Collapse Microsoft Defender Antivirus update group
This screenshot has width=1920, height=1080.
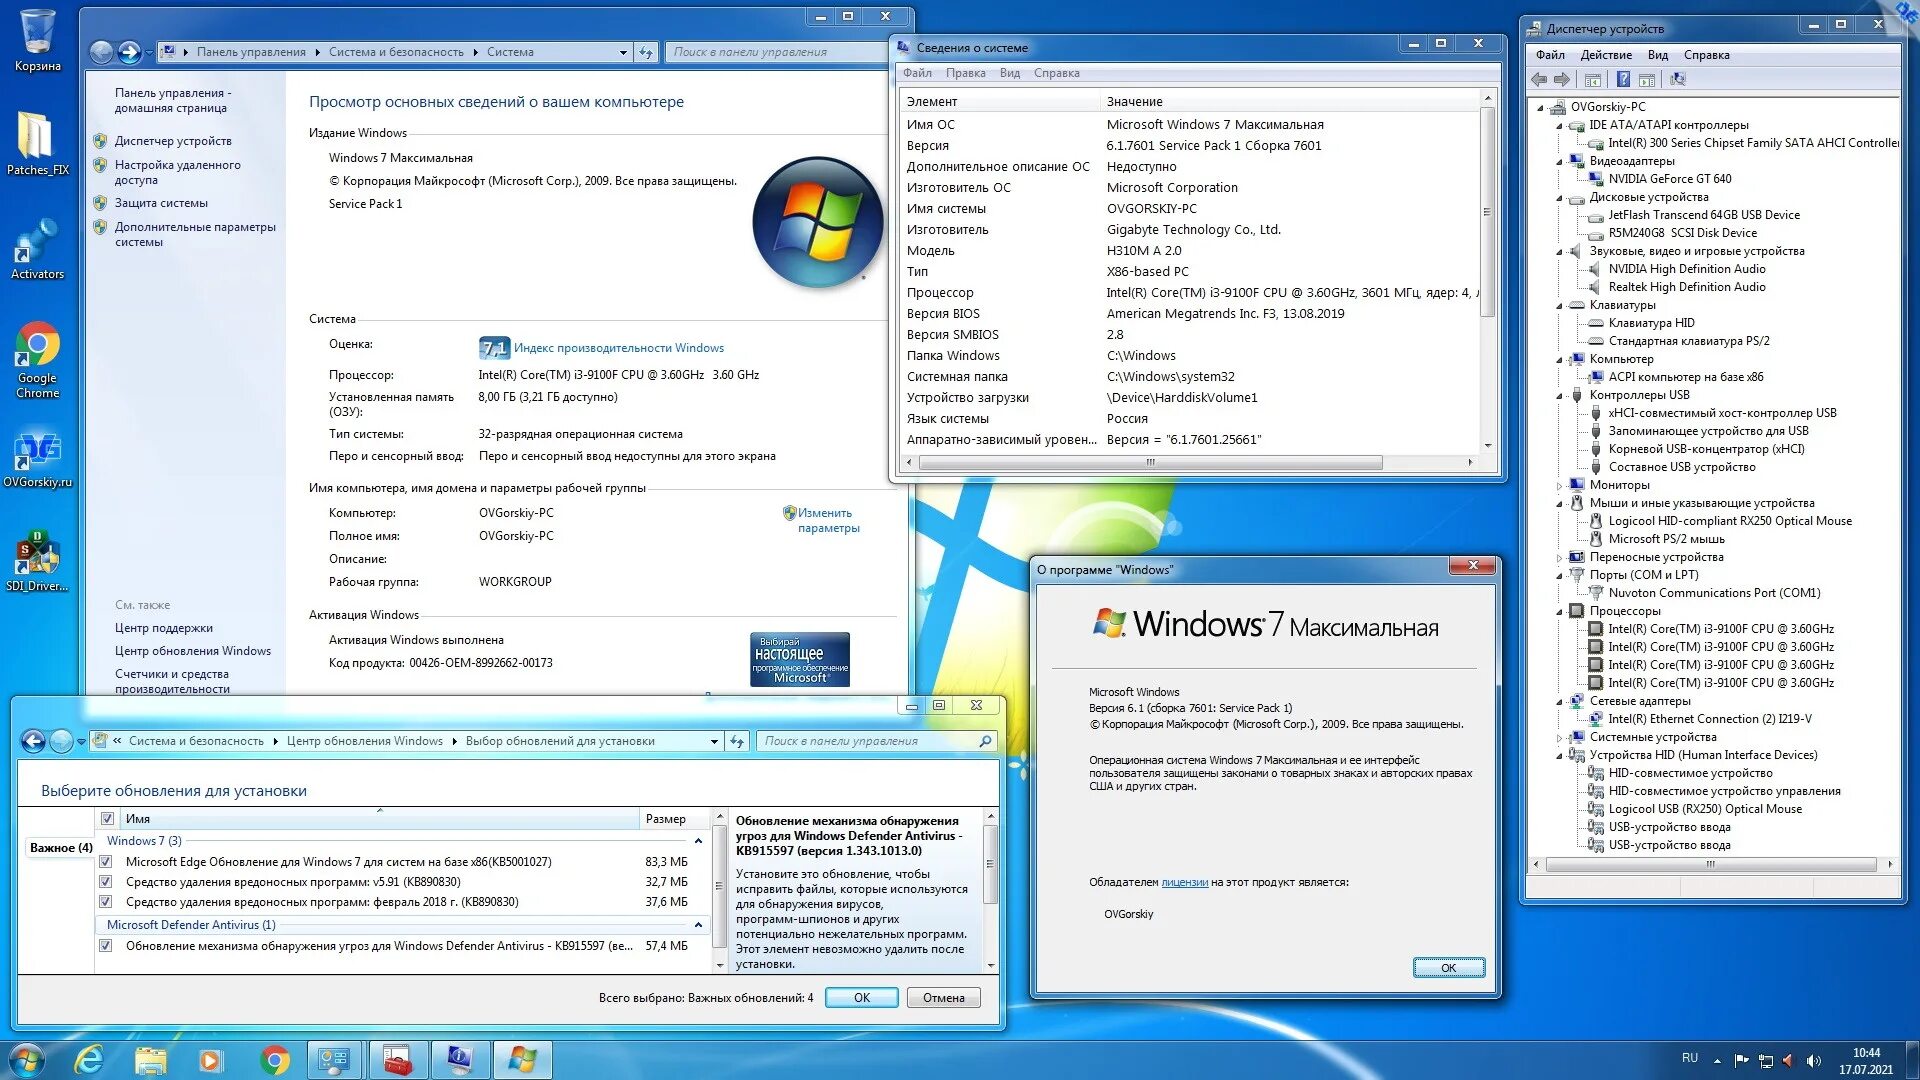[x=698, y=925]
